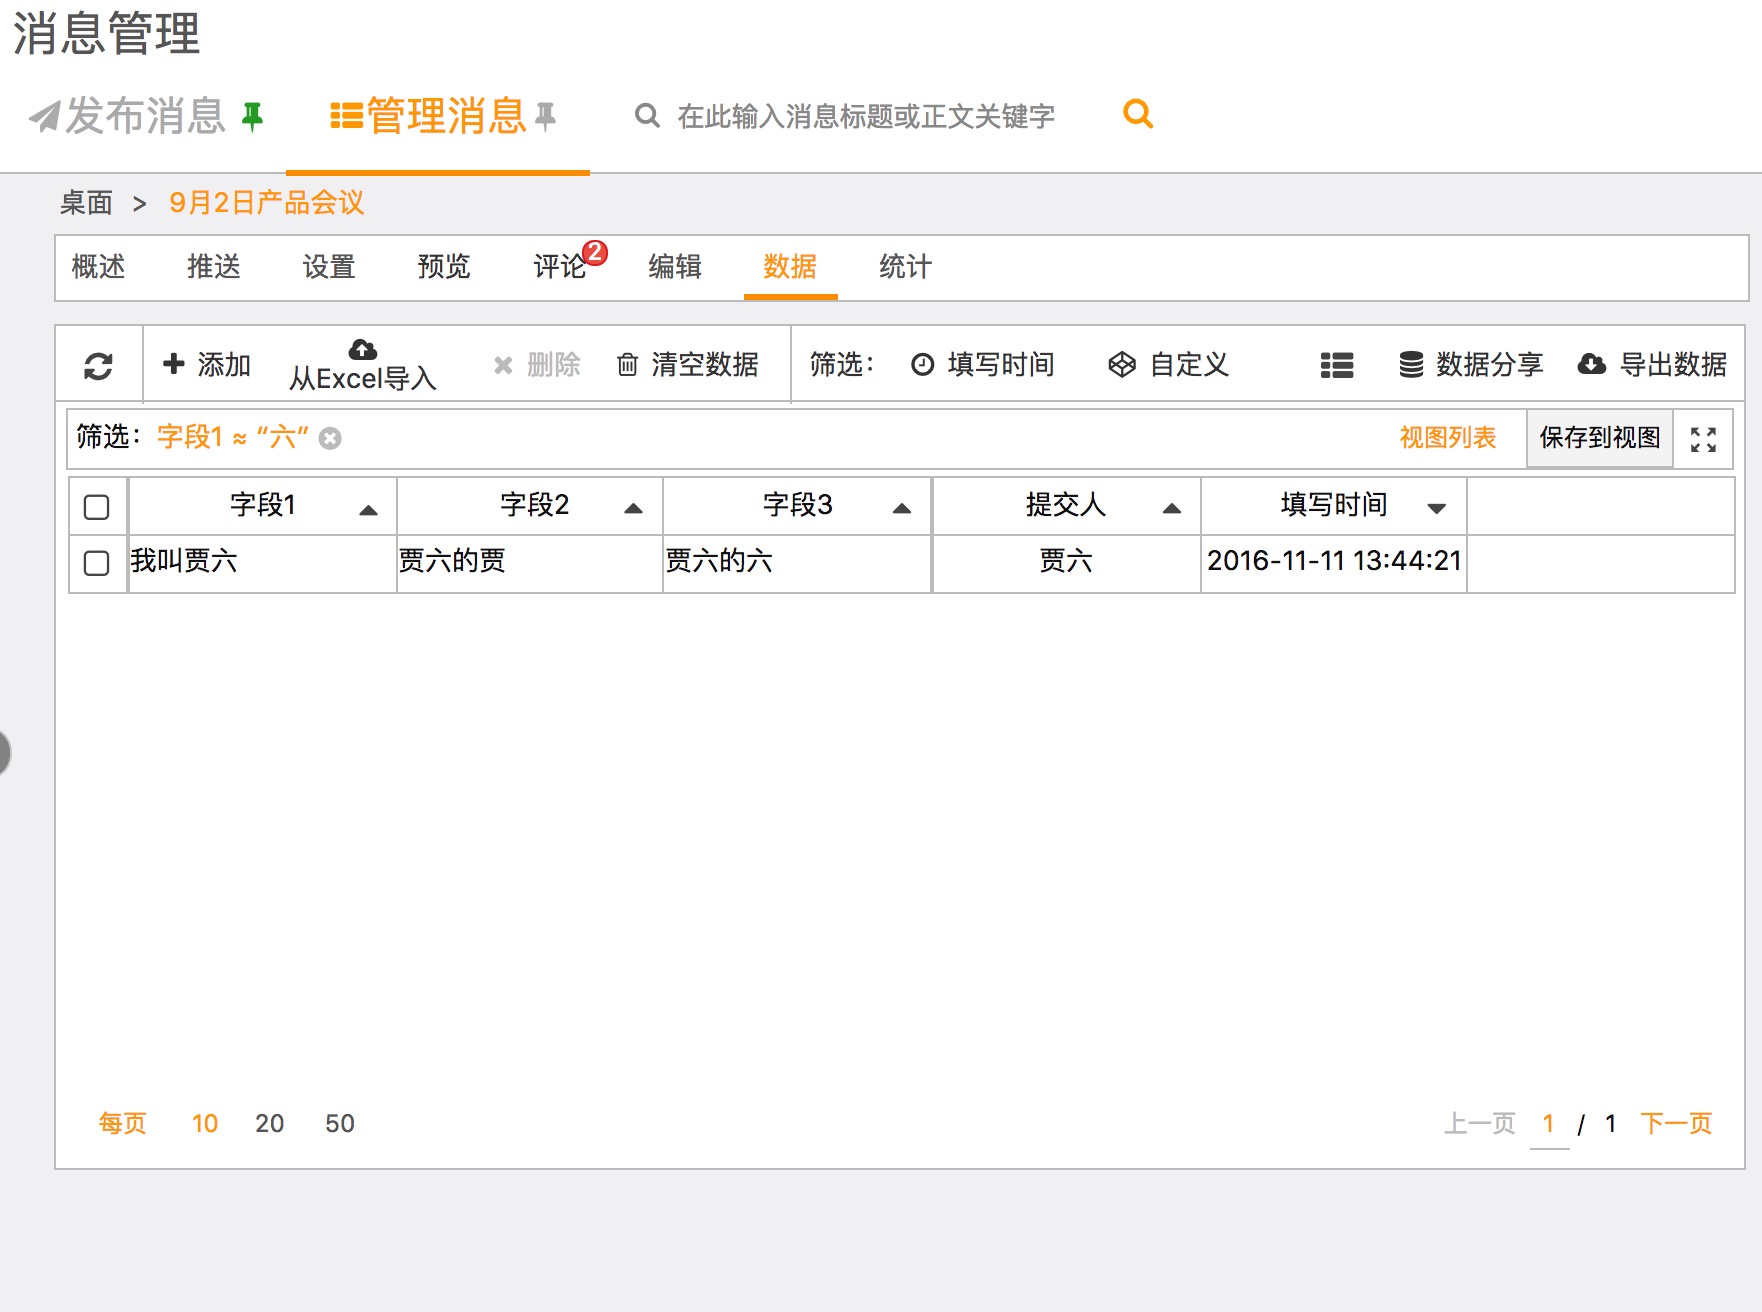Set 10 items per page
The width and height of the screenshot is (1762, 1312).
[205, 1124]
